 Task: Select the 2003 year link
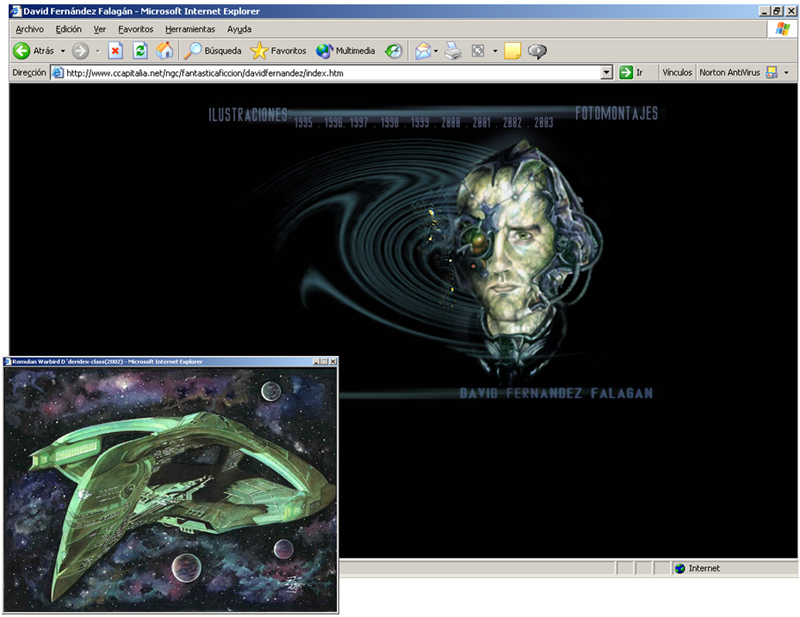pyautogui.click(x=543, y=122)
